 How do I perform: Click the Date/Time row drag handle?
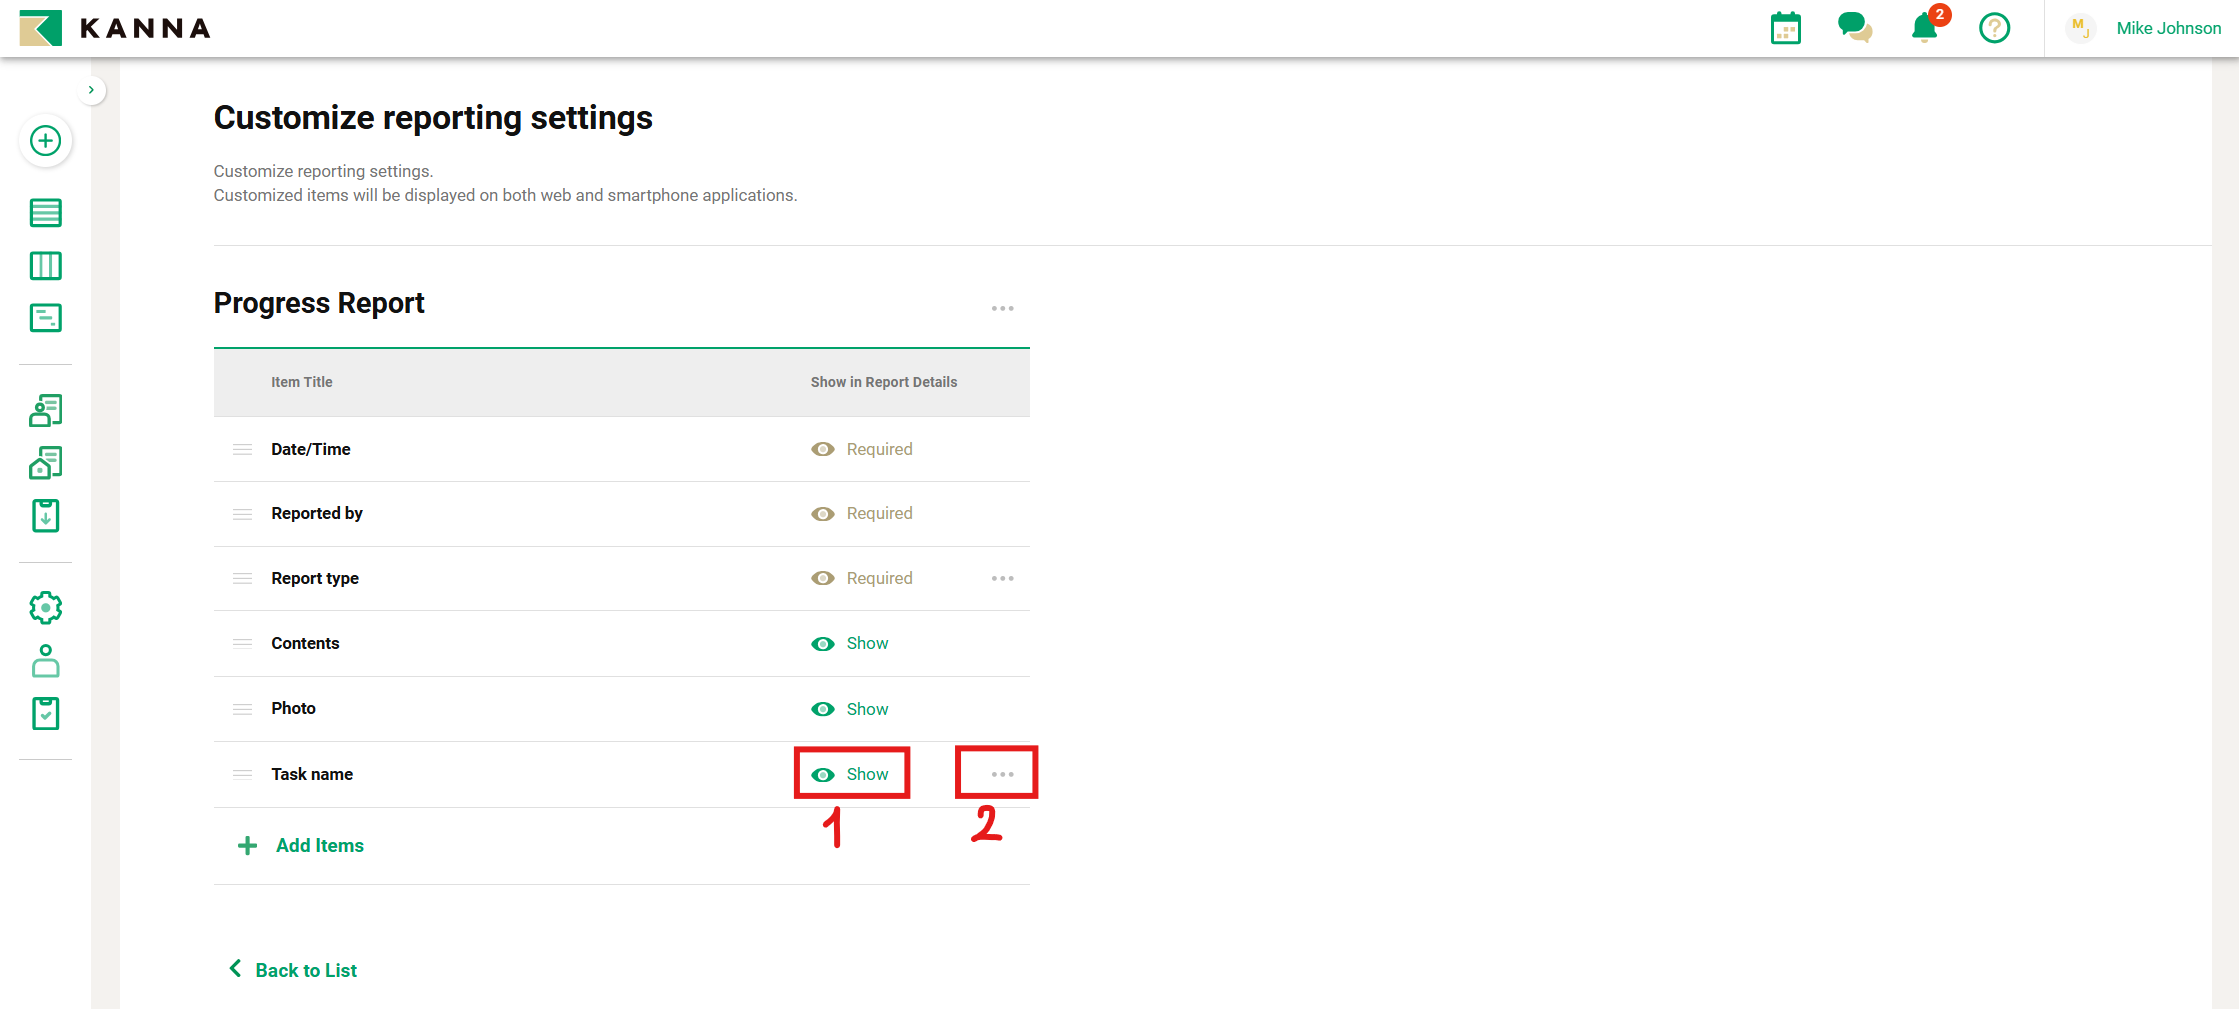(242, 450)
